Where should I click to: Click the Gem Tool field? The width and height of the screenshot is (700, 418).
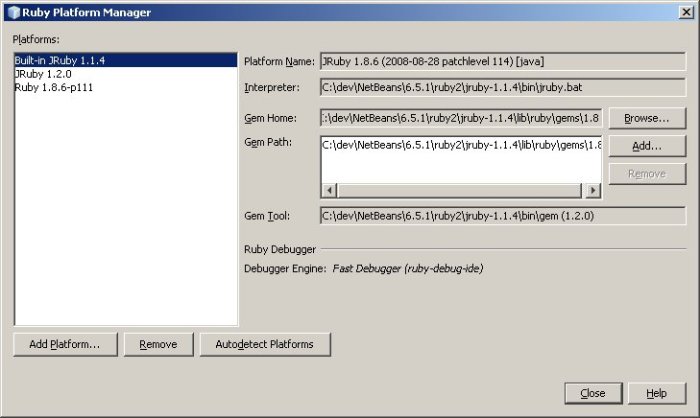pyautogui.click(x=503, y=216)
